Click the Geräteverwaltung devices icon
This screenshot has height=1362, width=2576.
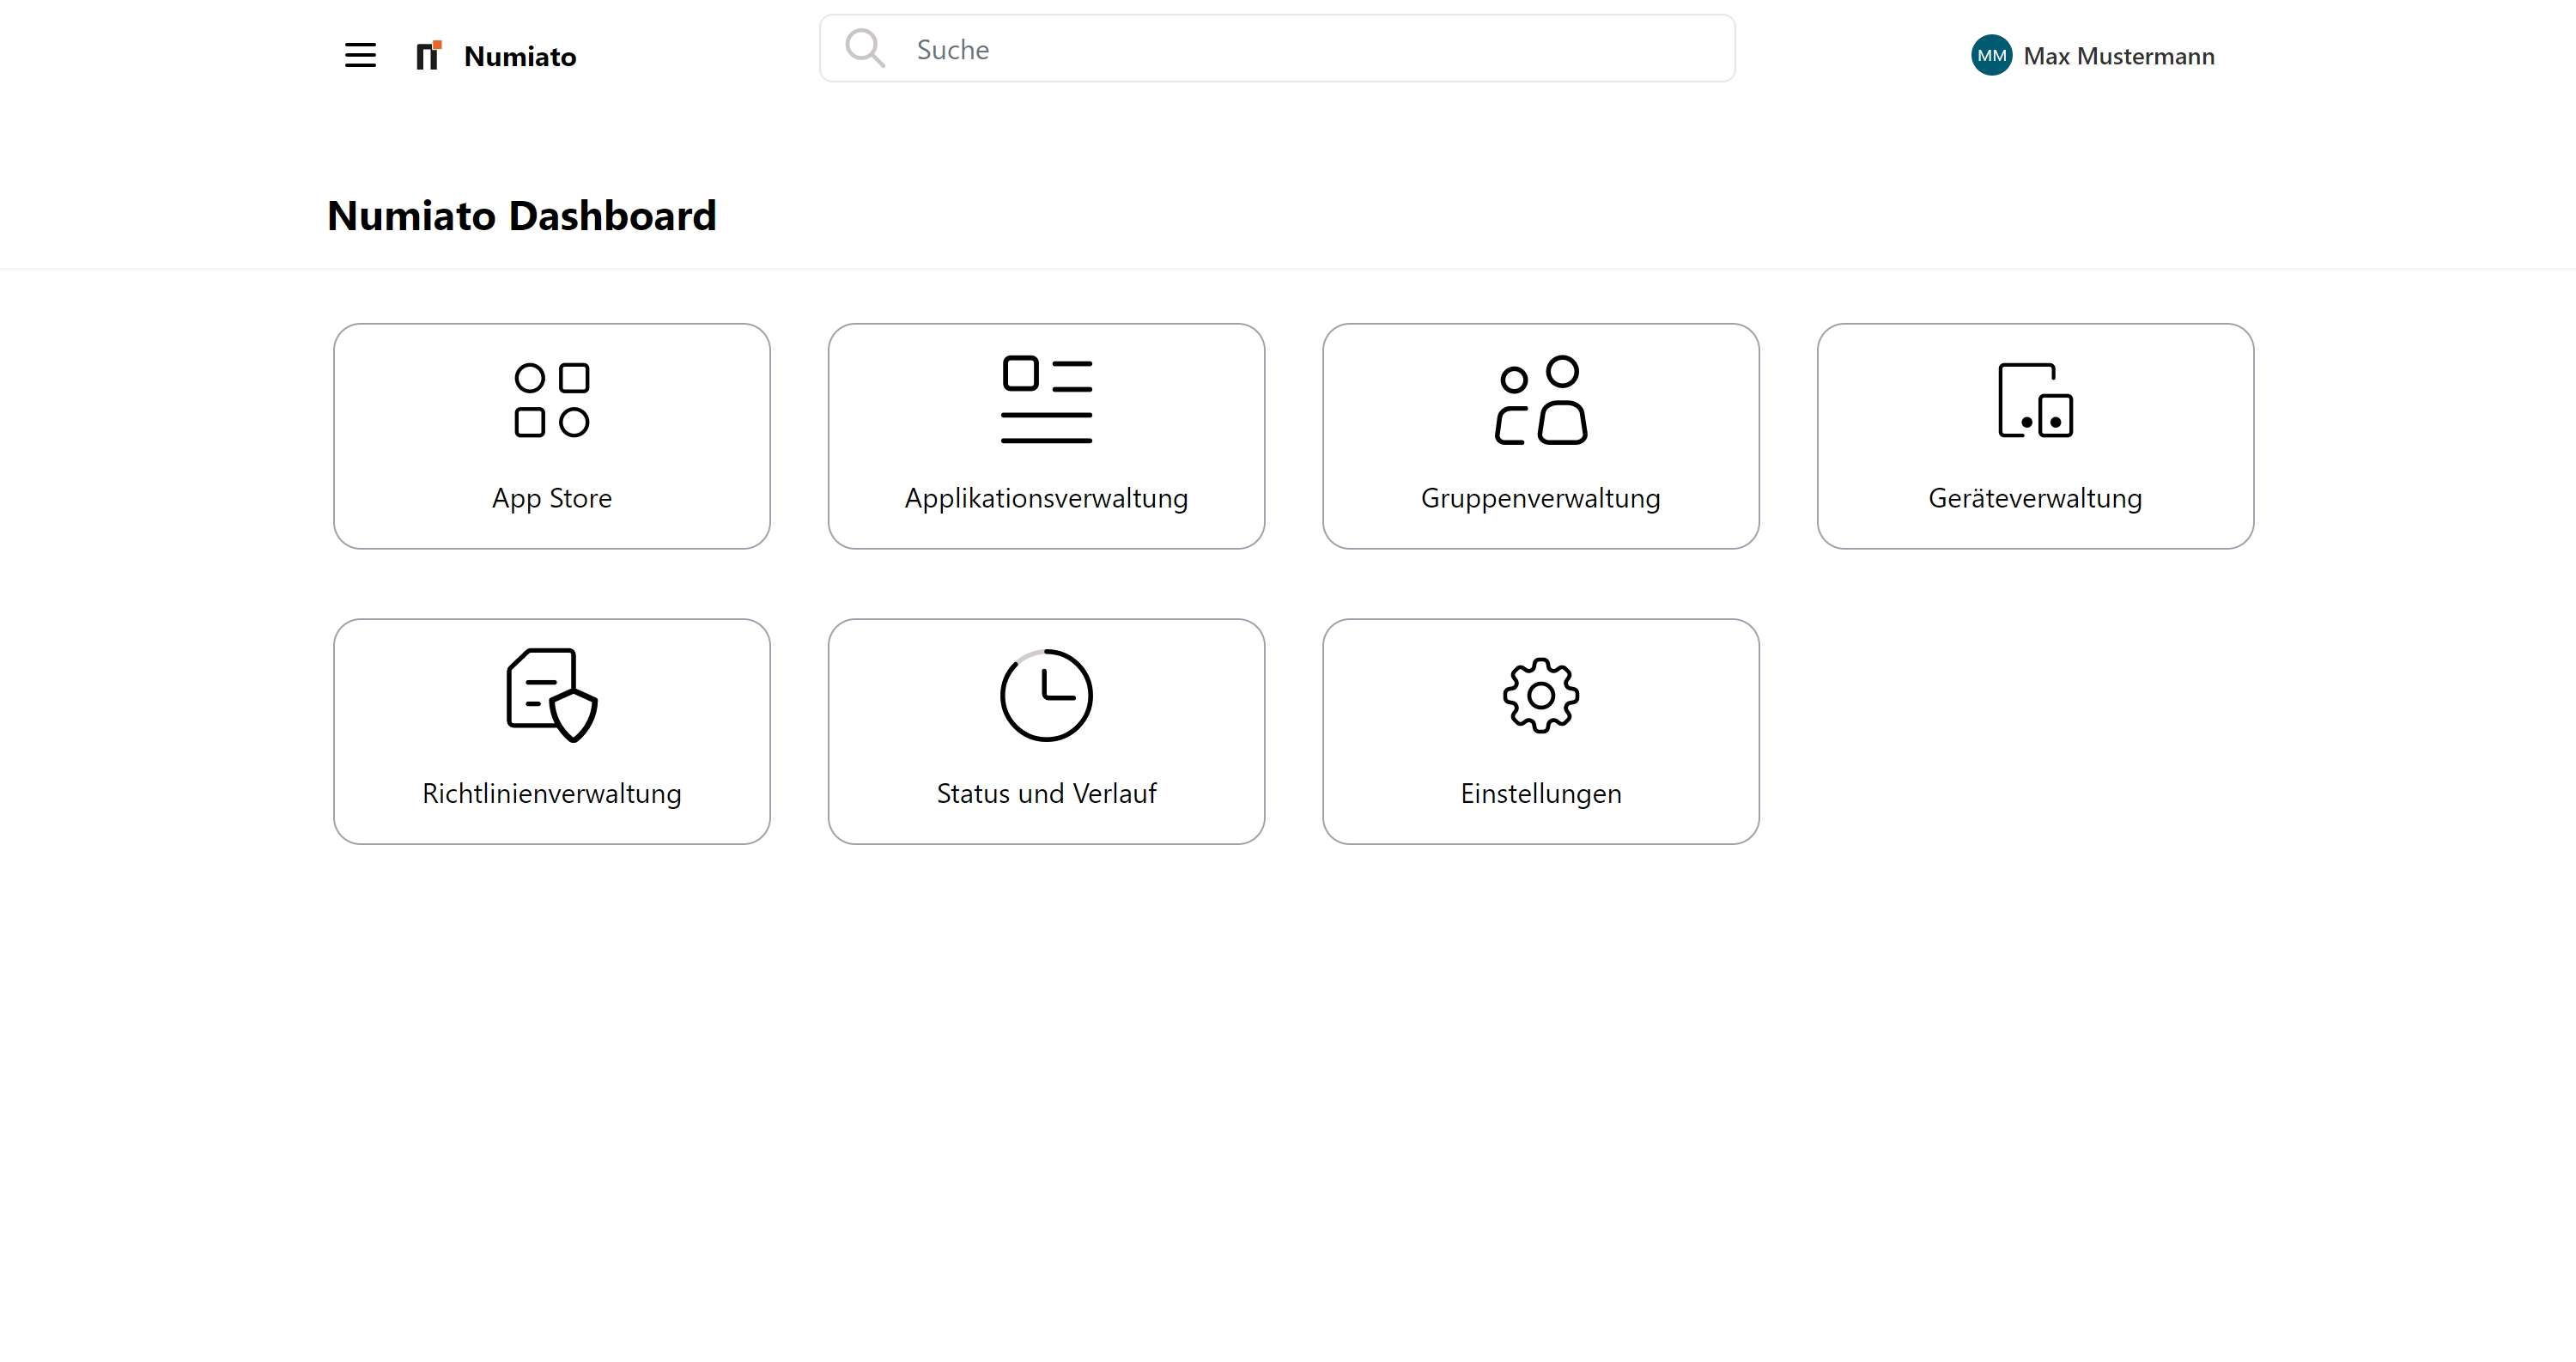[2036, 400]
